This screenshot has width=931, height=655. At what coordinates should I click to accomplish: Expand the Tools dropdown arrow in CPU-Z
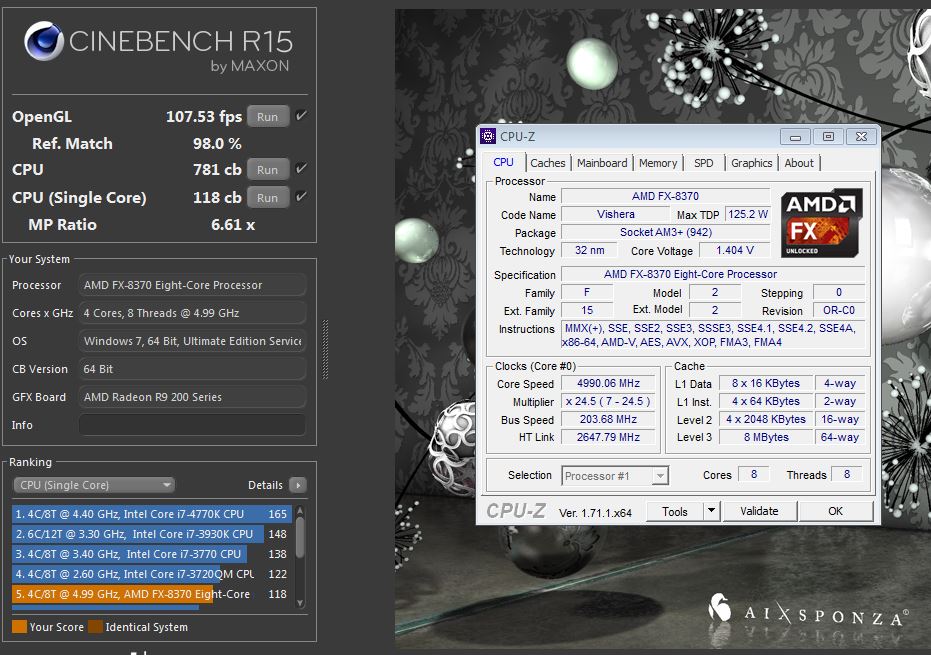(x=711, y=511)
